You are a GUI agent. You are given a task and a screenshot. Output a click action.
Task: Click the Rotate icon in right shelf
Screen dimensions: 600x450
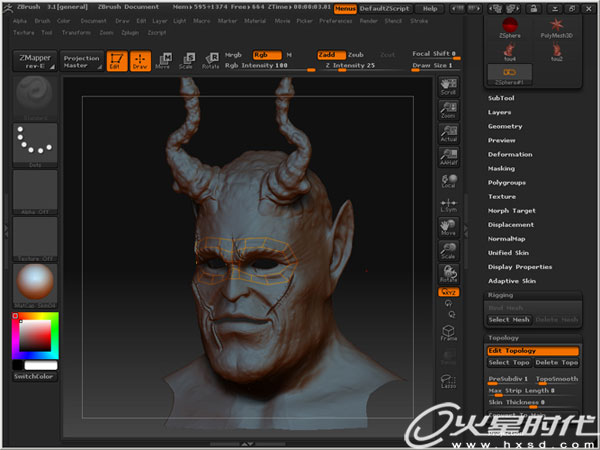click(448, 274)
